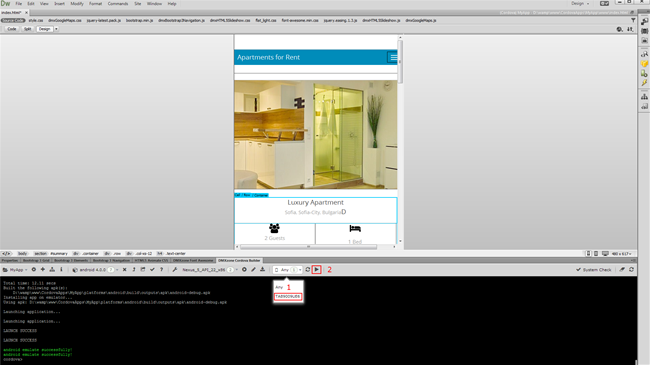650x365 pixels.
Task: Click the wrench emulator settings icon
Action: click(175, 270)
